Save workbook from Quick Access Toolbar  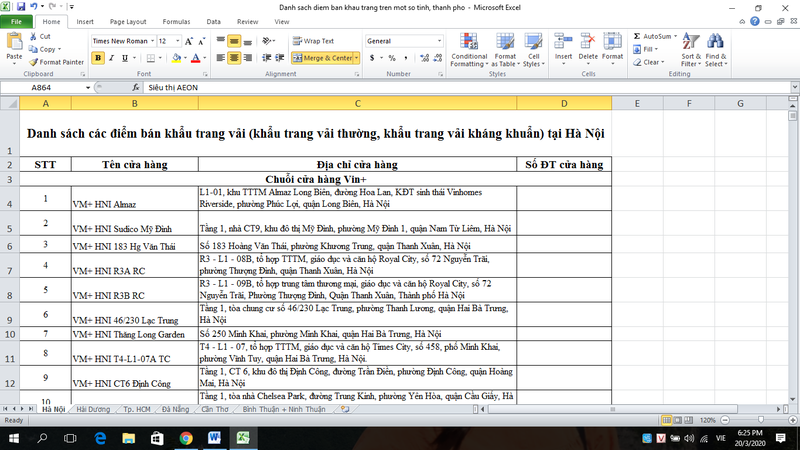click(21, 7)
